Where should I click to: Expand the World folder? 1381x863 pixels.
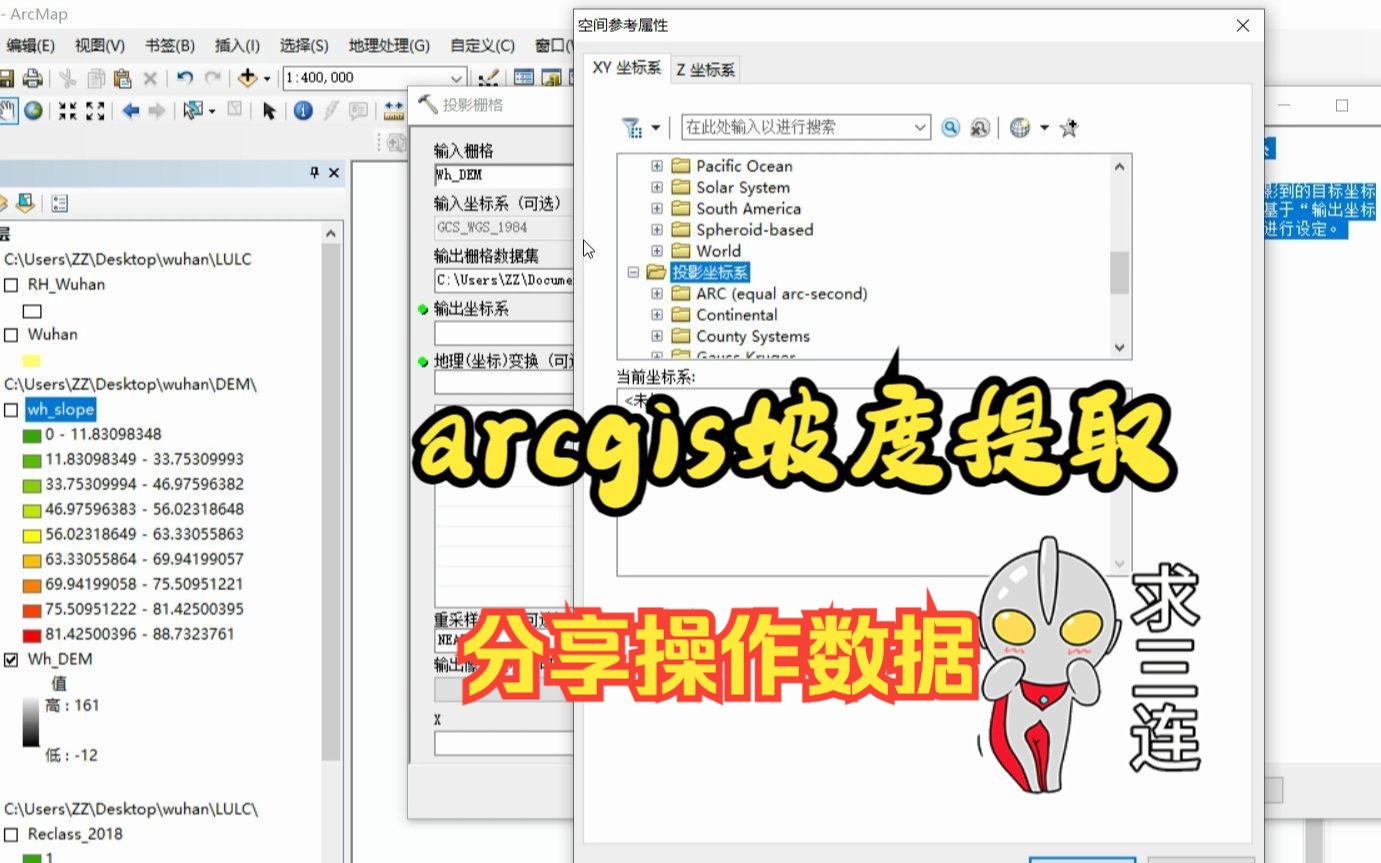click(657, 251)
